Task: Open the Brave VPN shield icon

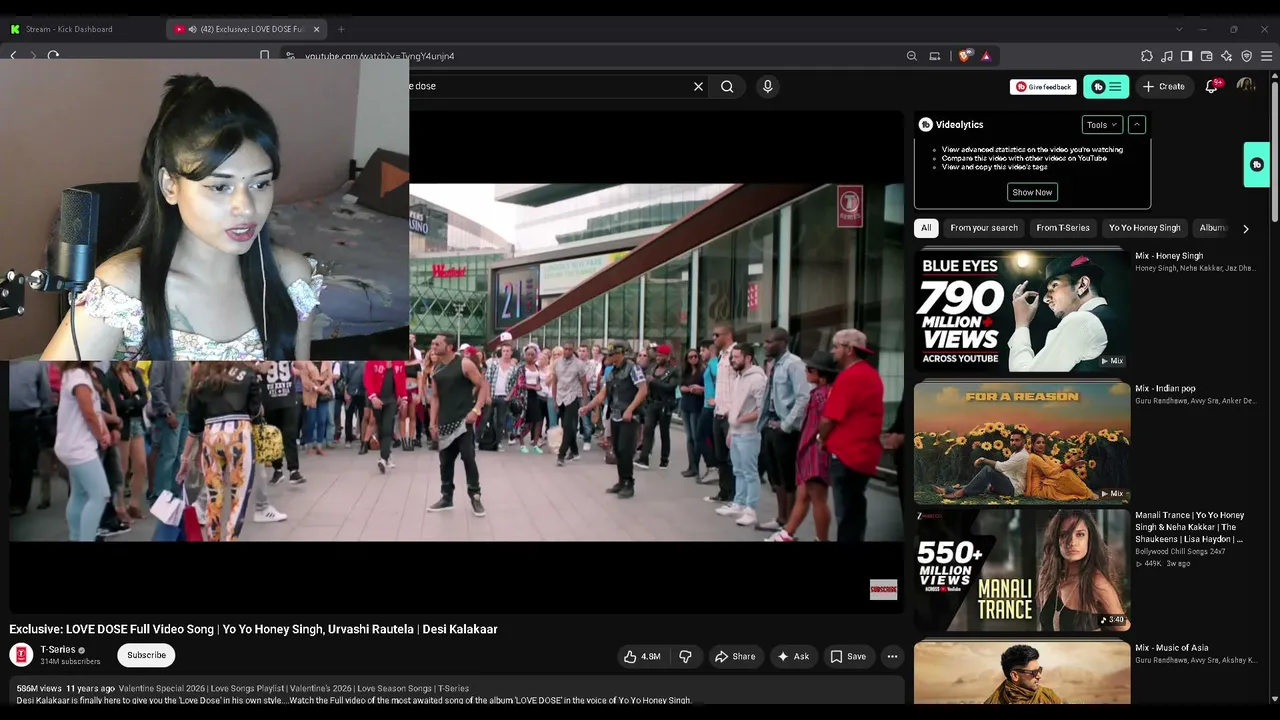Action: 1247,56
